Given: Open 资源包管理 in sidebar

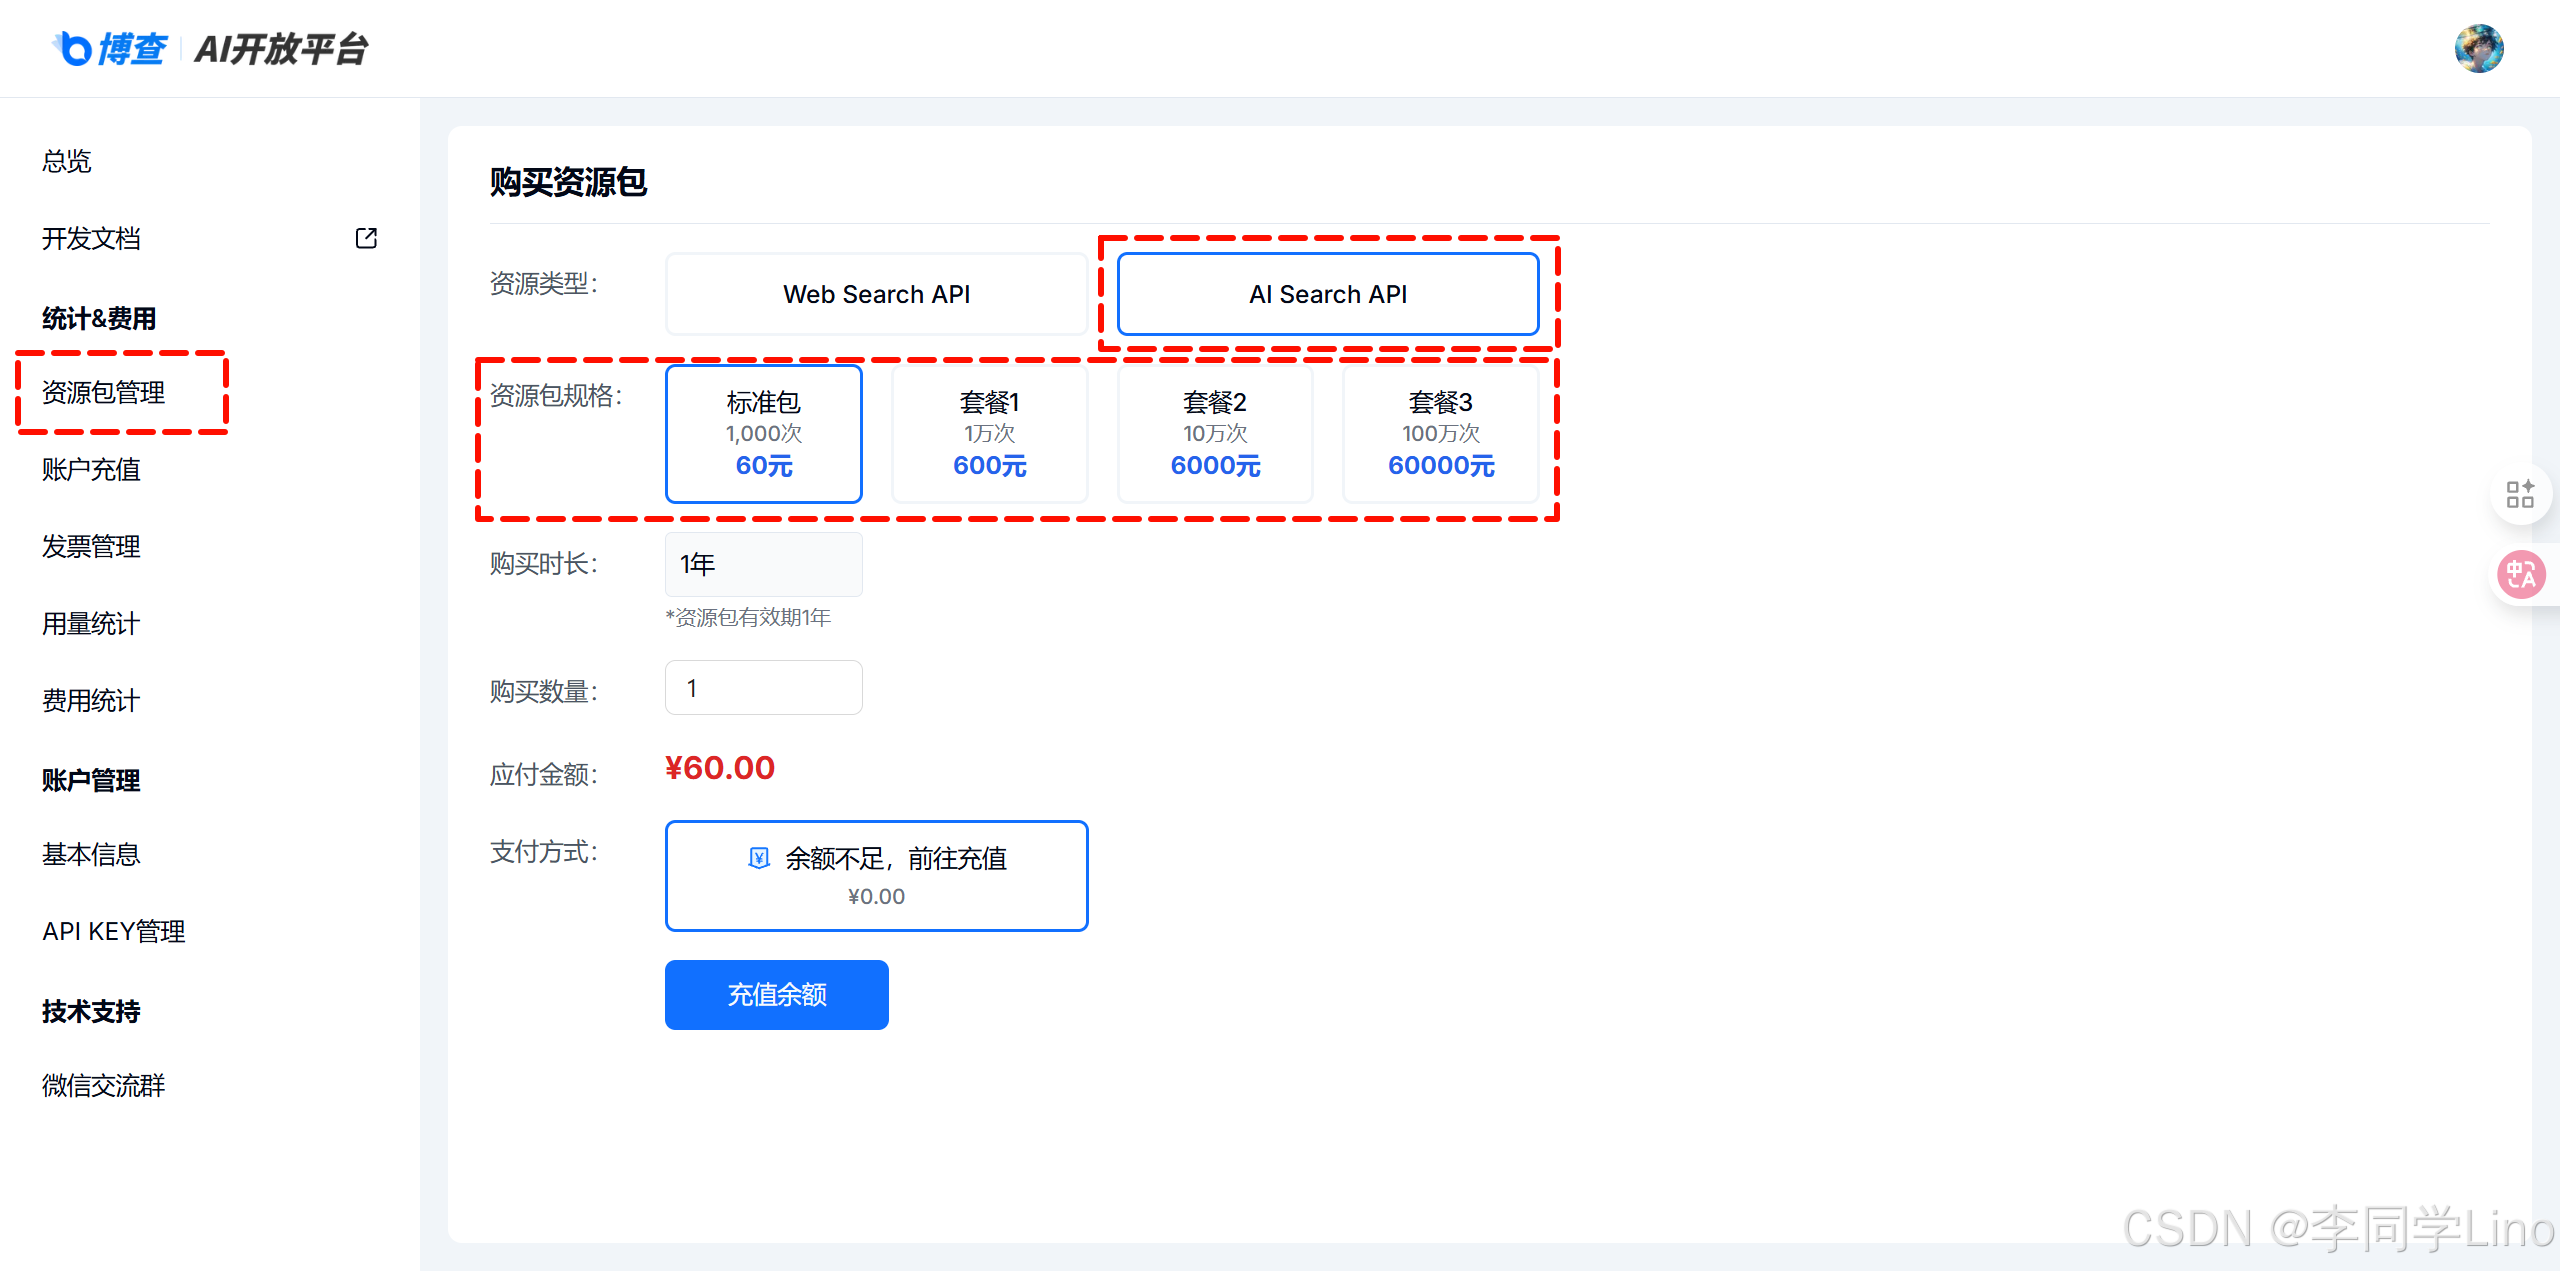Looking at the screenshot, I should pyautogui.click(x=104, y=392).
